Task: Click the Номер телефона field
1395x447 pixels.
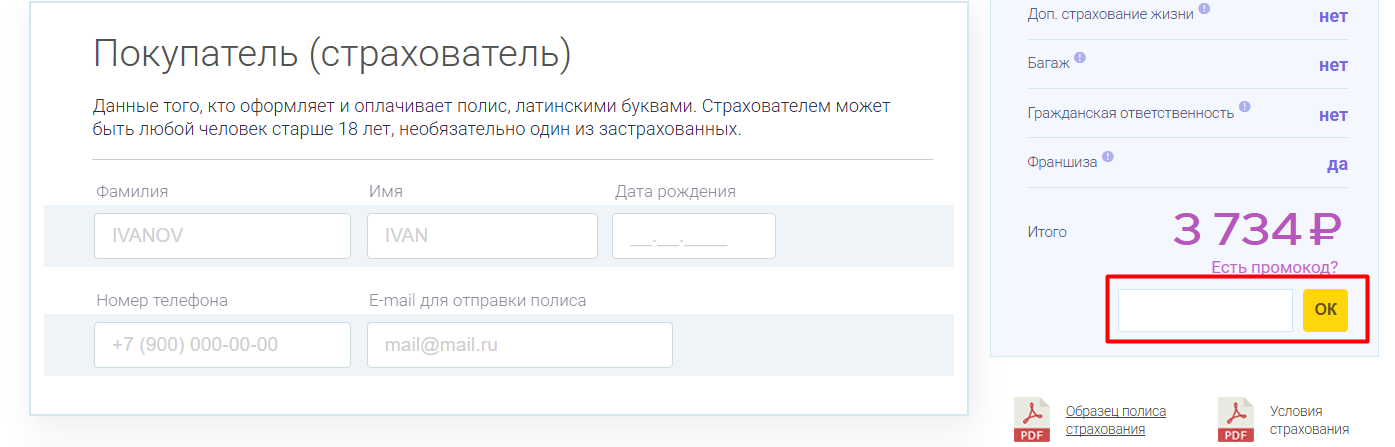Action: click(222, 345)
